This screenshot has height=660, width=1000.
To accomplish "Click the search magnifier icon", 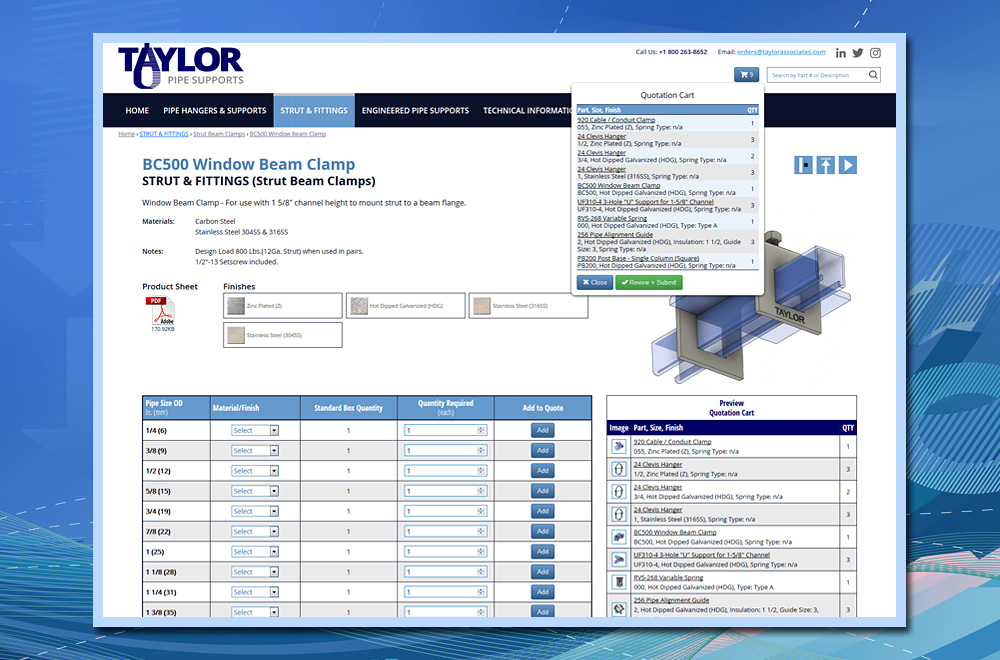I will (873, 75).
